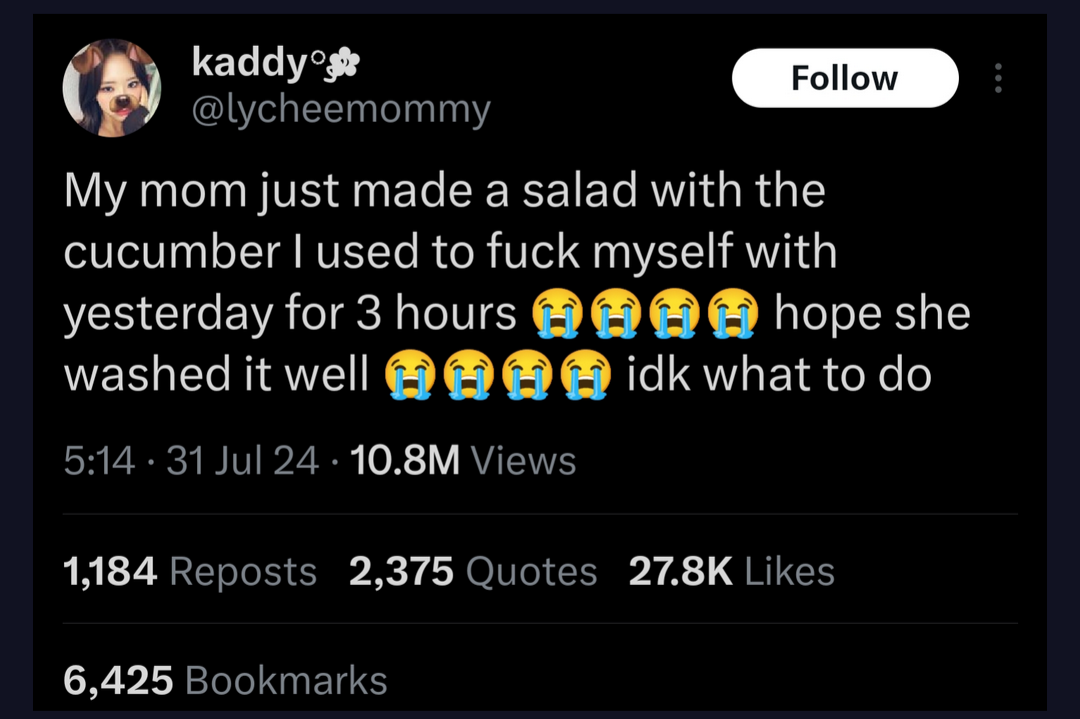Click the 5:14 post timestamp

click(x=98, y=461)
